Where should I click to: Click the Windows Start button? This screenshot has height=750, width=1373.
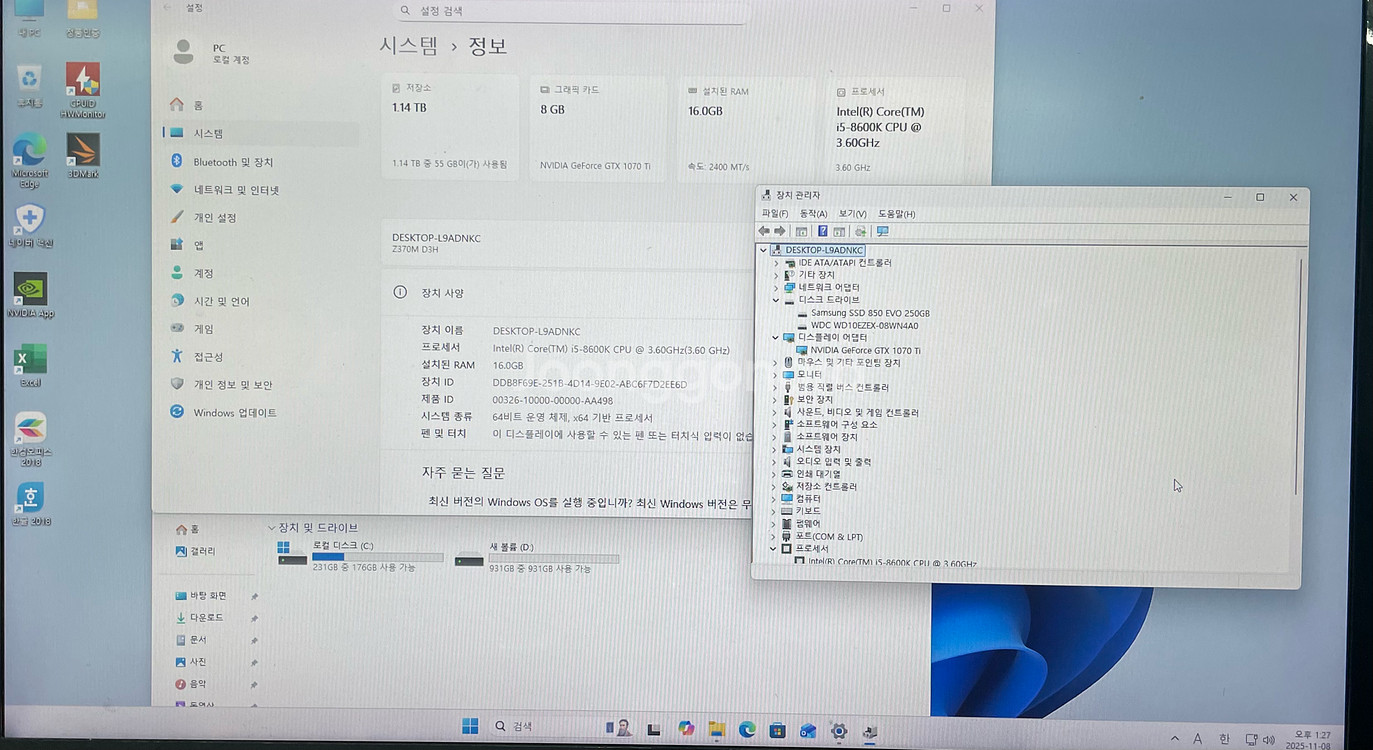click(469, 727)
